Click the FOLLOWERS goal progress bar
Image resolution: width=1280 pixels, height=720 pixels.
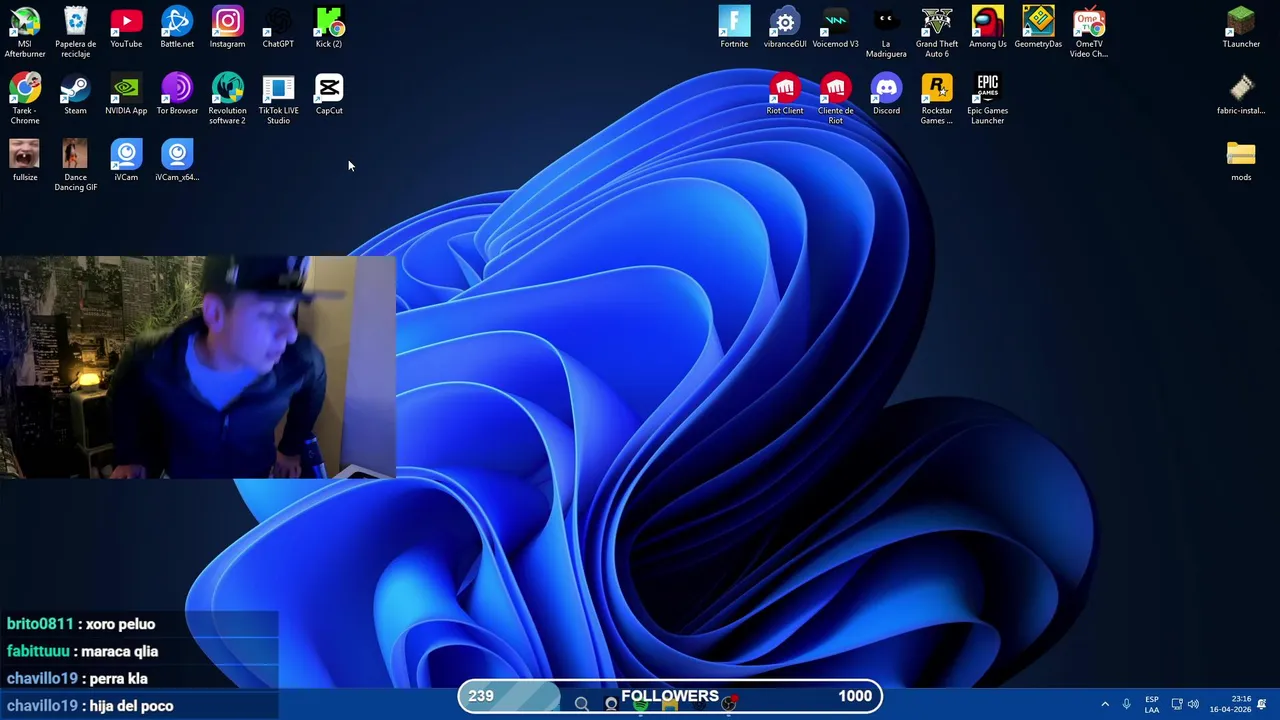click(670, 696)
